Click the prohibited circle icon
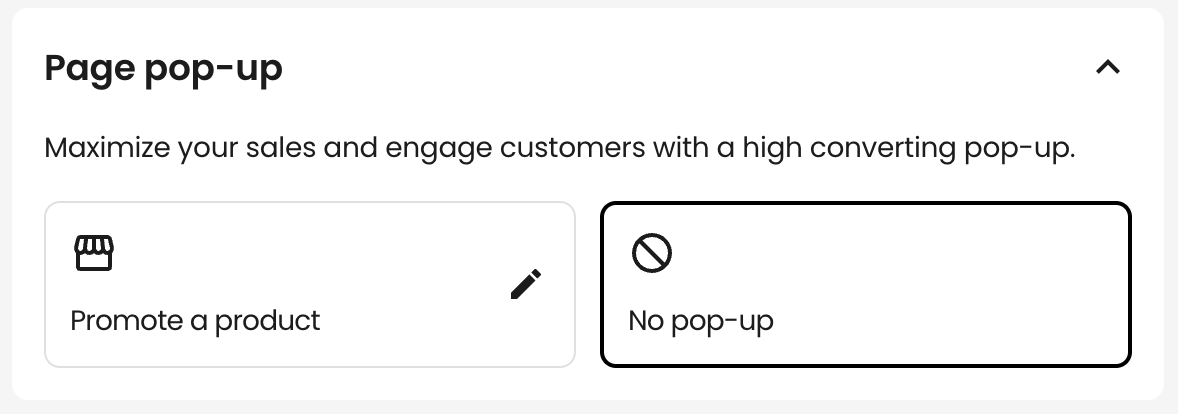Viewport: 1178px width, 414px height. 651,252
